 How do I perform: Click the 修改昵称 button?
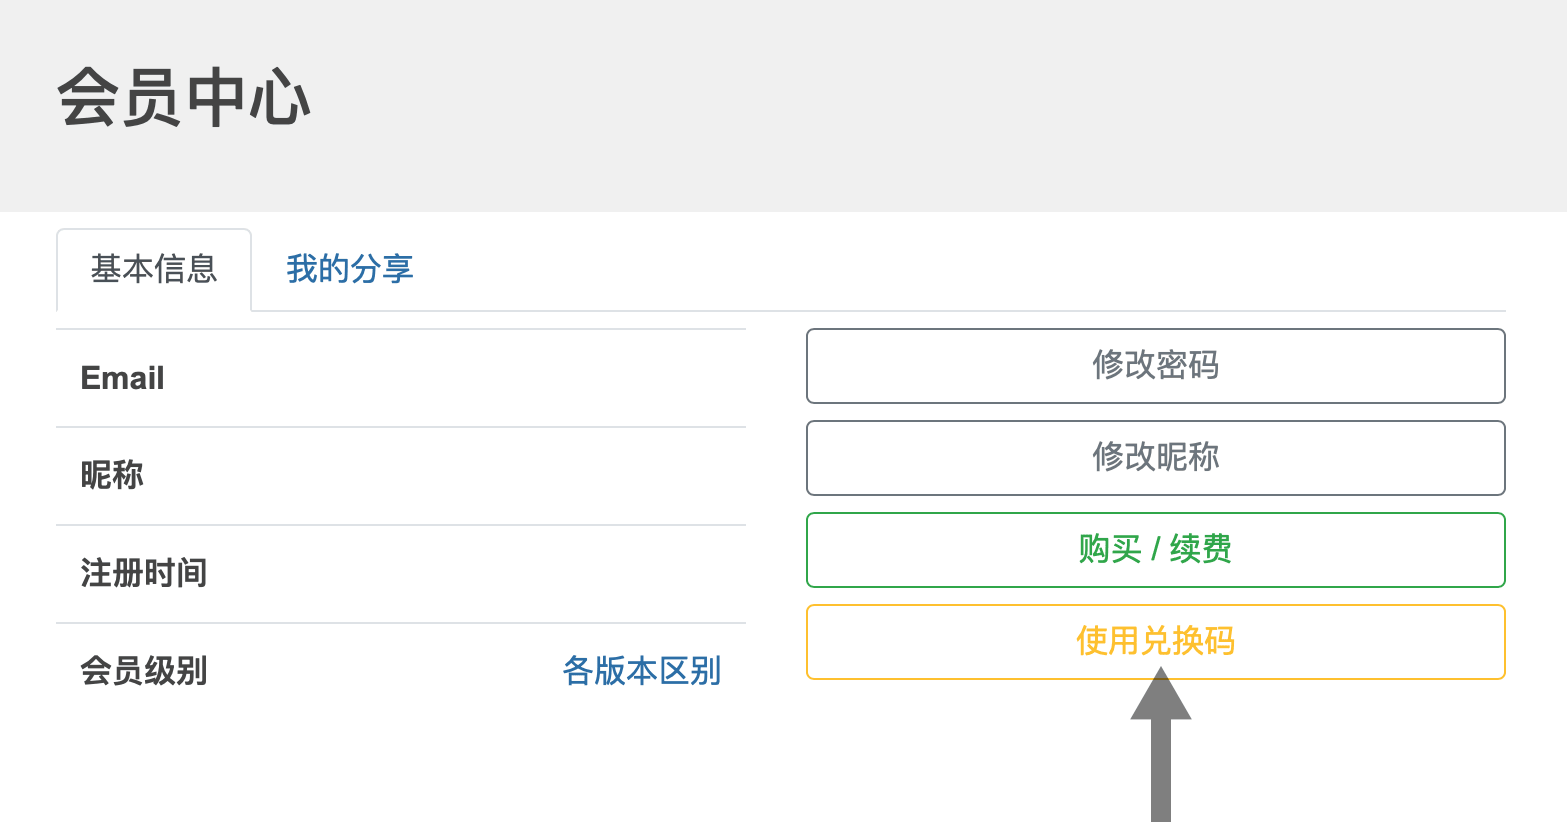click(1155, 458)
